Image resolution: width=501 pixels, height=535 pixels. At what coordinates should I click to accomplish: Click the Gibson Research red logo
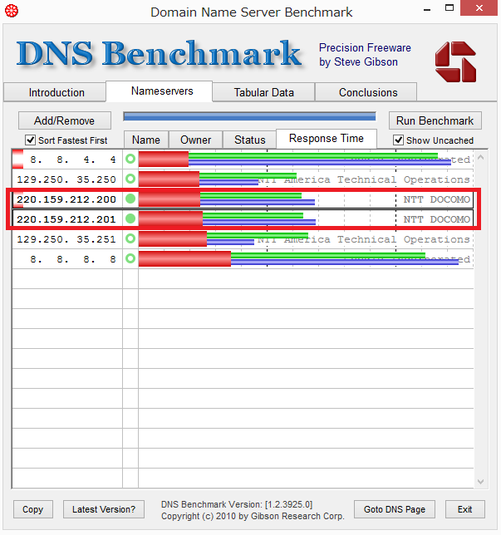[455, 62]
